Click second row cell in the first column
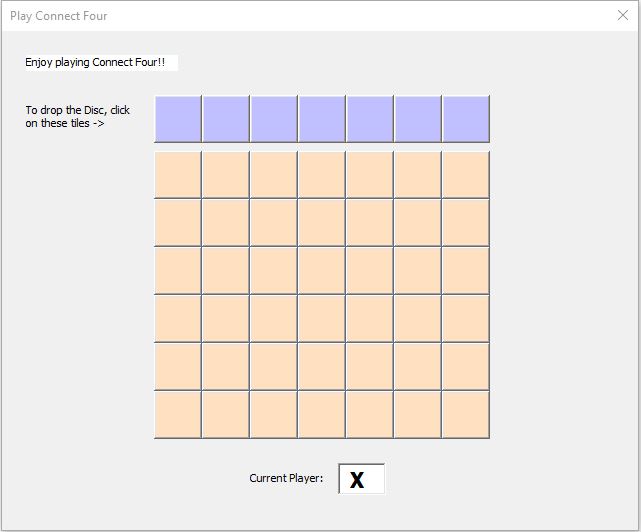 178,222
